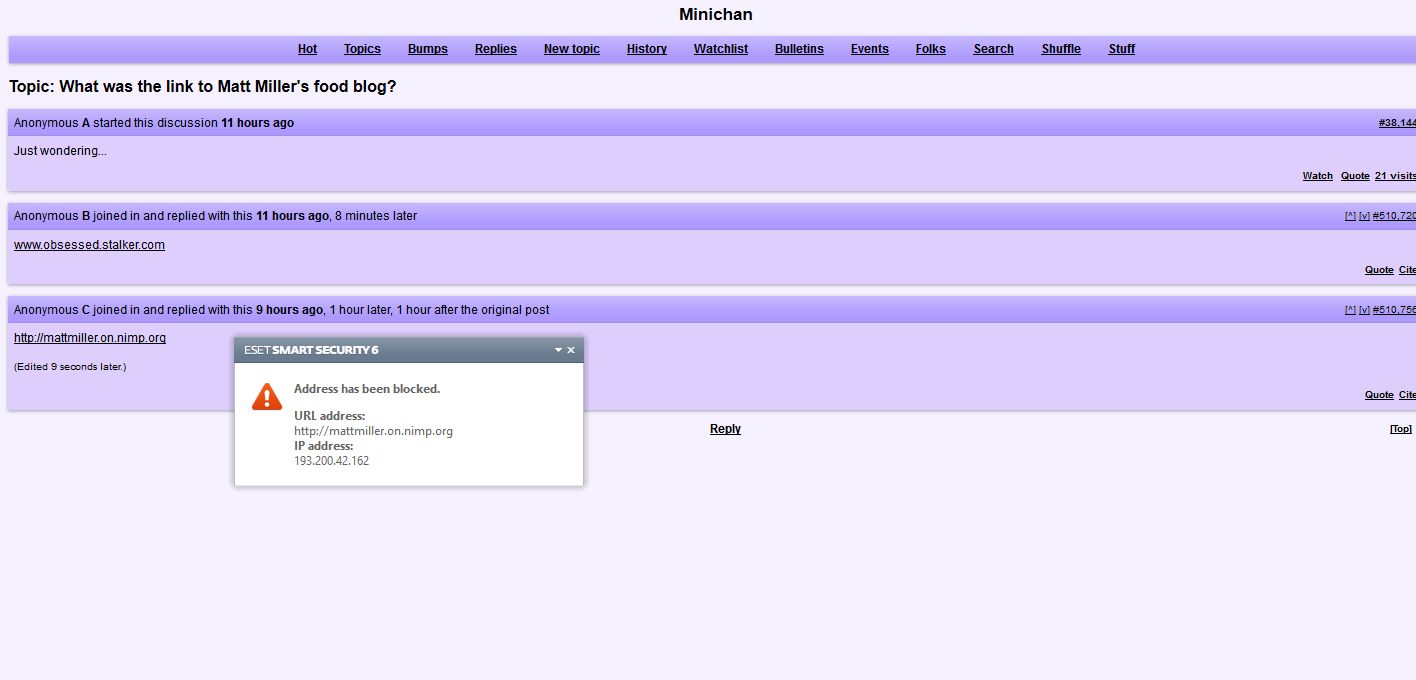The height and width of the screenshot is (680, 1416).
Task: Open the mattmiller.on.nimp.org link in post
Action: click(90, 338)
